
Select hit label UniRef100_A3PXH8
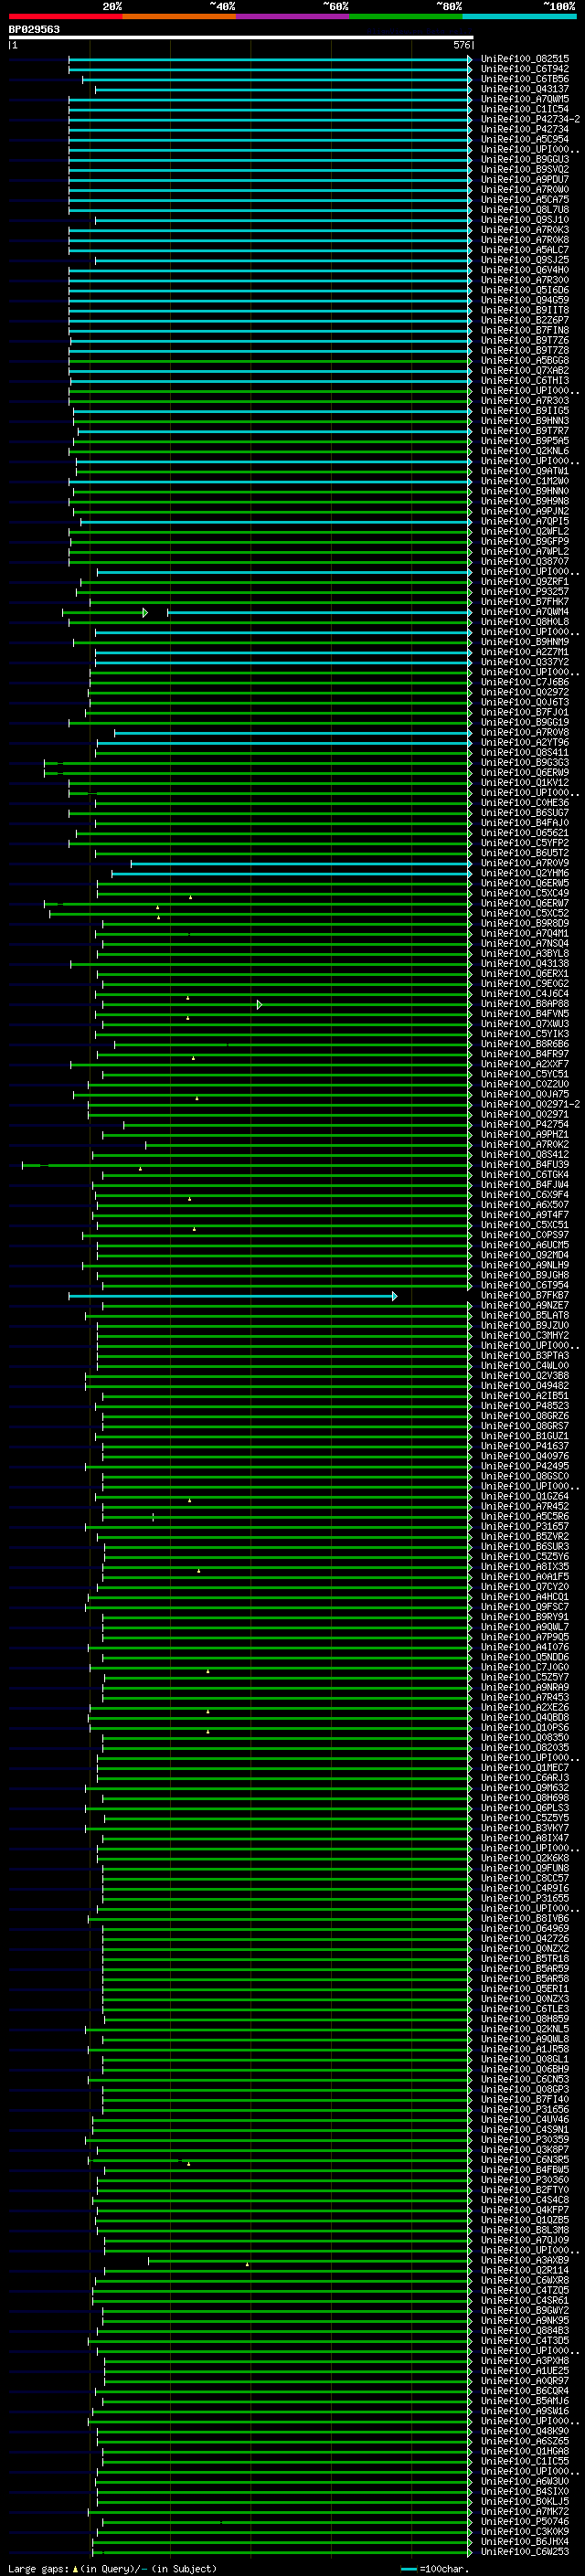click(525, 2361)
